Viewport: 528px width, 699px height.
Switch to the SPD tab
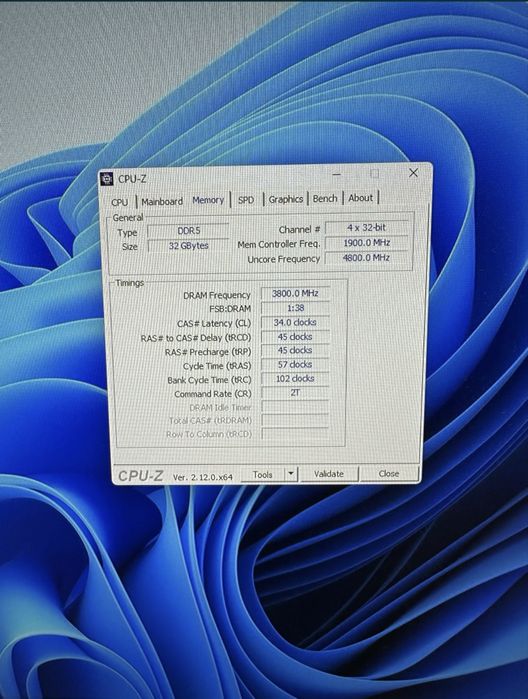tap(246, 200)
